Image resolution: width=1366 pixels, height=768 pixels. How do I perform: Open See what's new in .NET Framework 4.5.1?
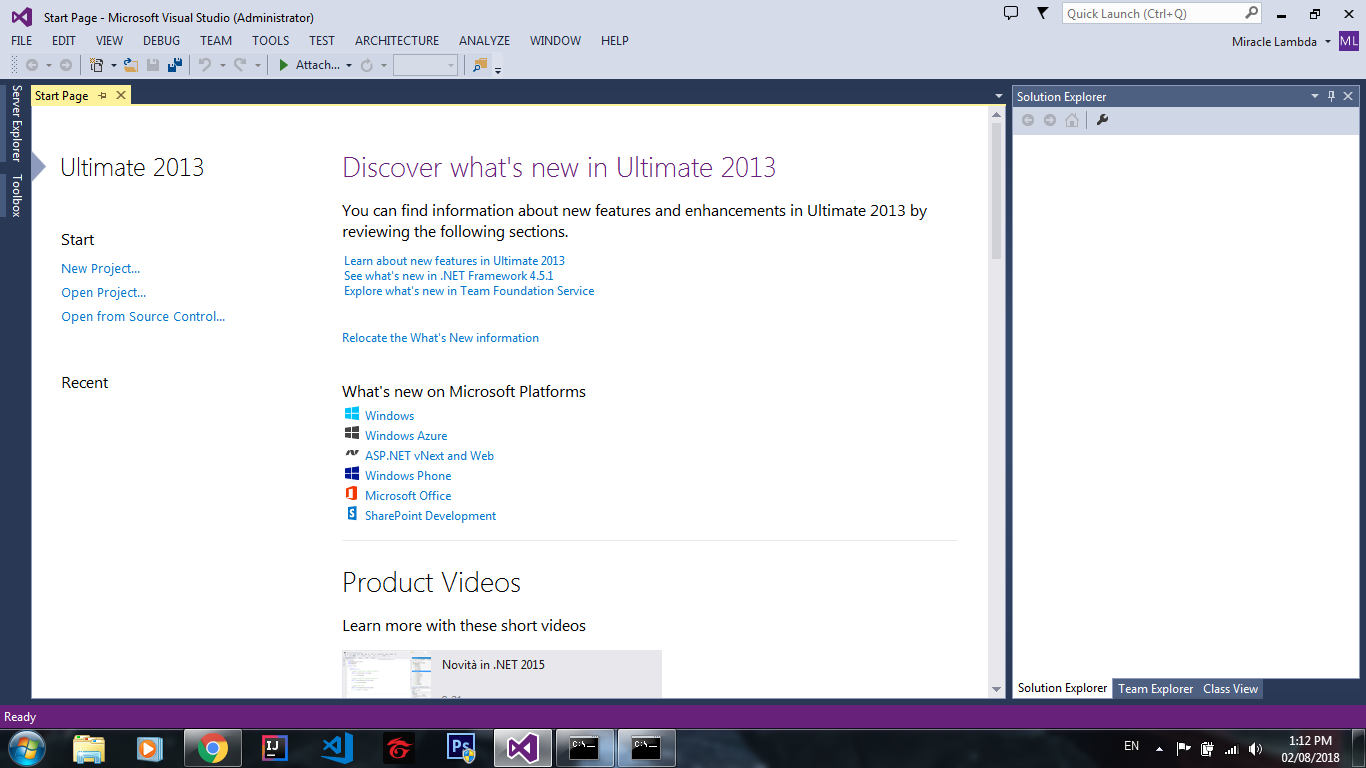448,275
